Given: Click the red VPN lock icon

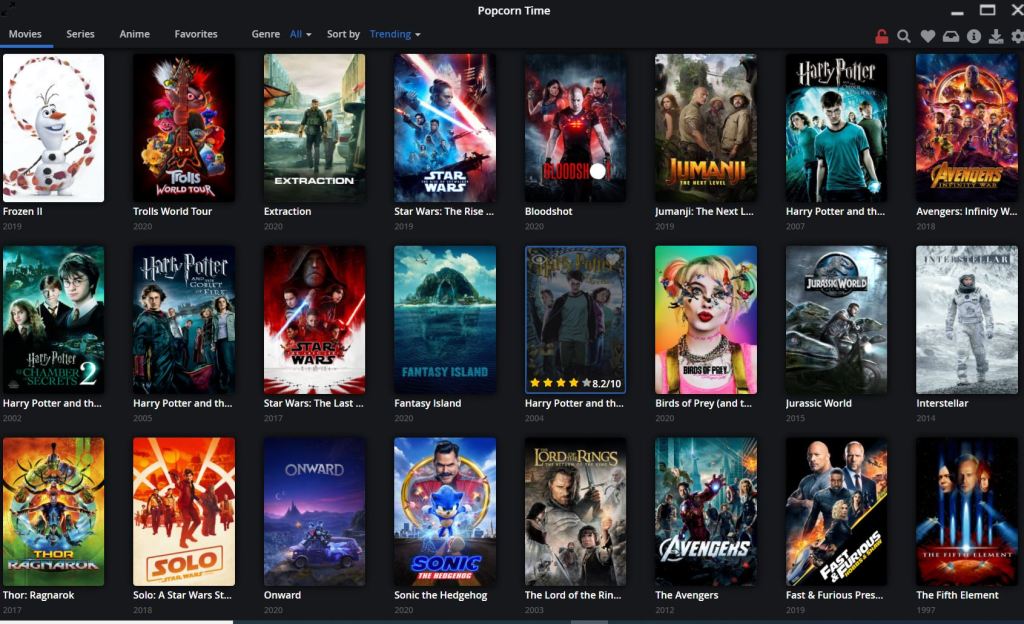Looking at the screenshot, I should tap(883, 36).
